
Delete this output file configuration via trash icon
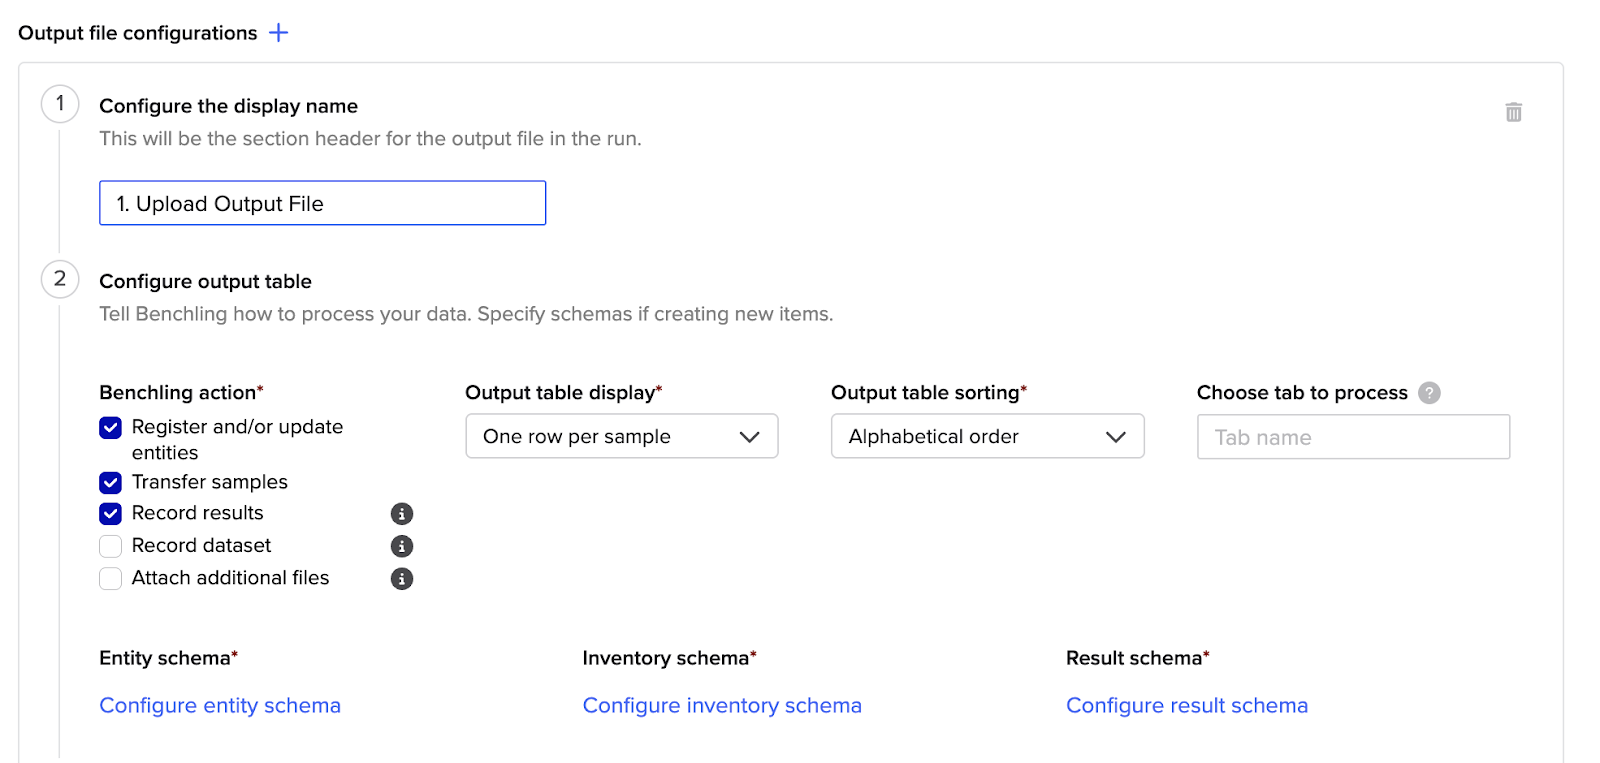click(x=1513, y=112)
